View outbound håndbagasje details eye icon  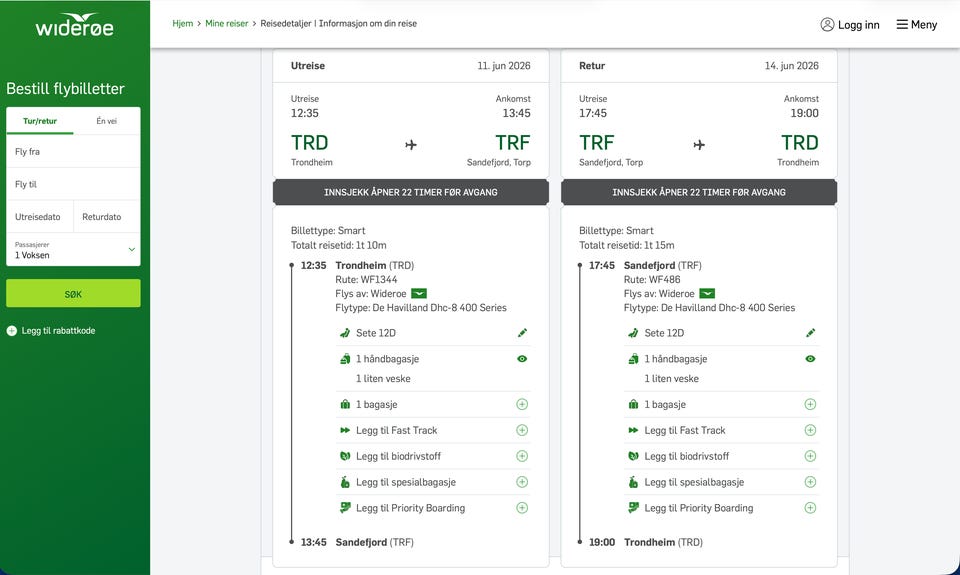[522, 359]
